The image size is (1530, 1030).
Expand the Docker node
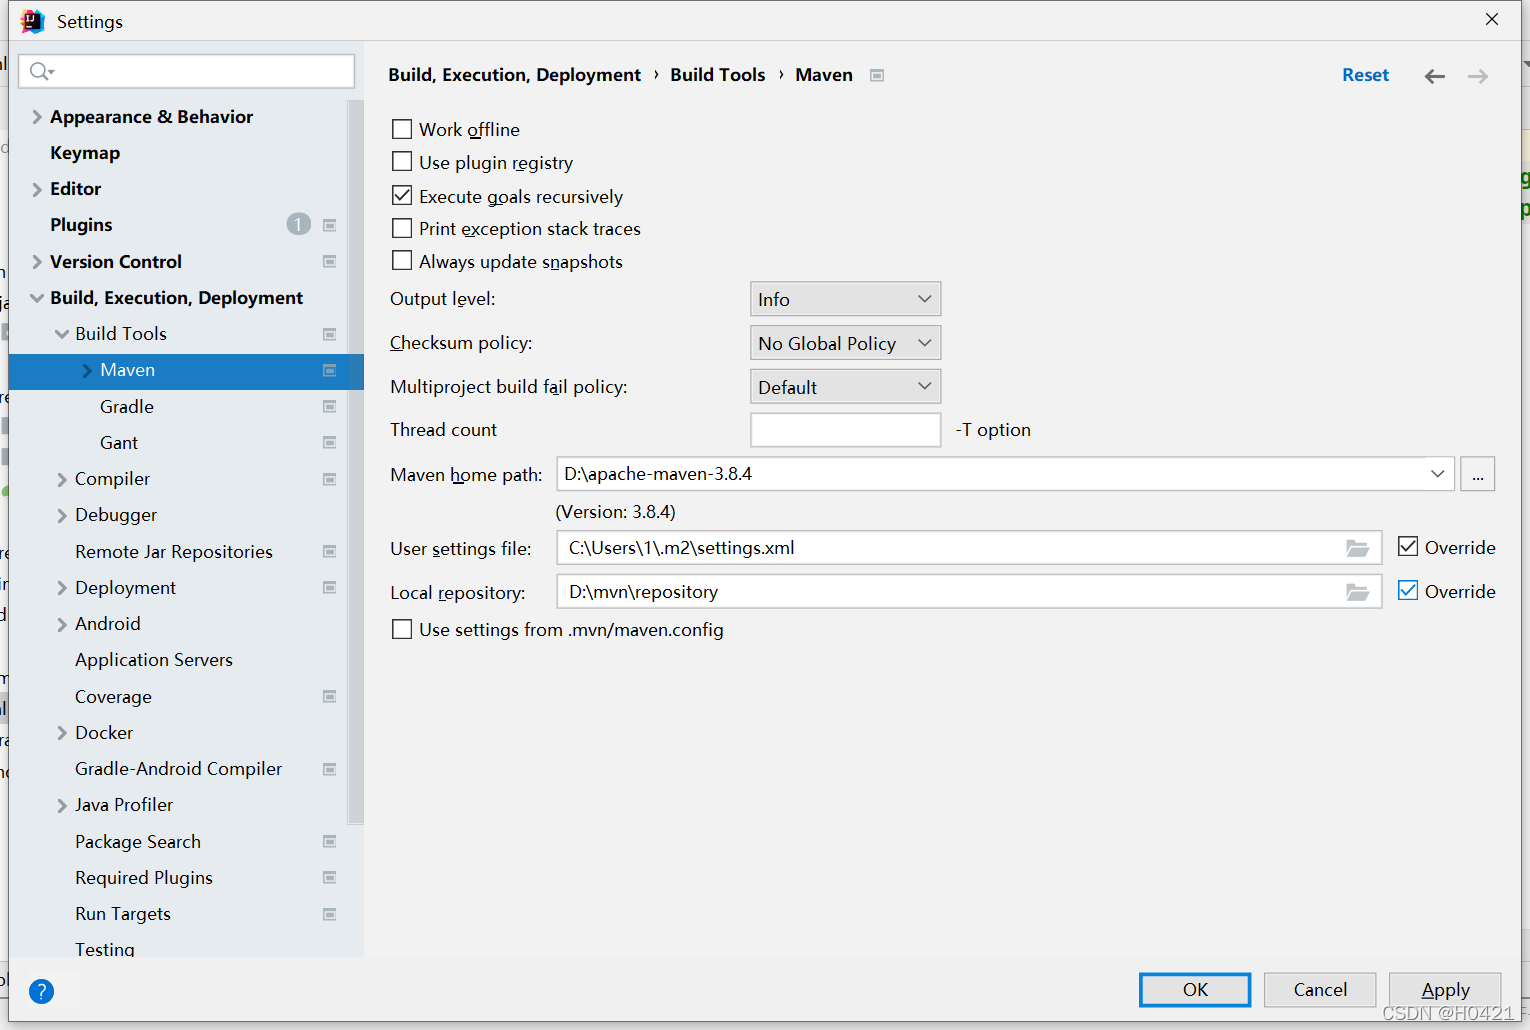(x=62, y=733)
